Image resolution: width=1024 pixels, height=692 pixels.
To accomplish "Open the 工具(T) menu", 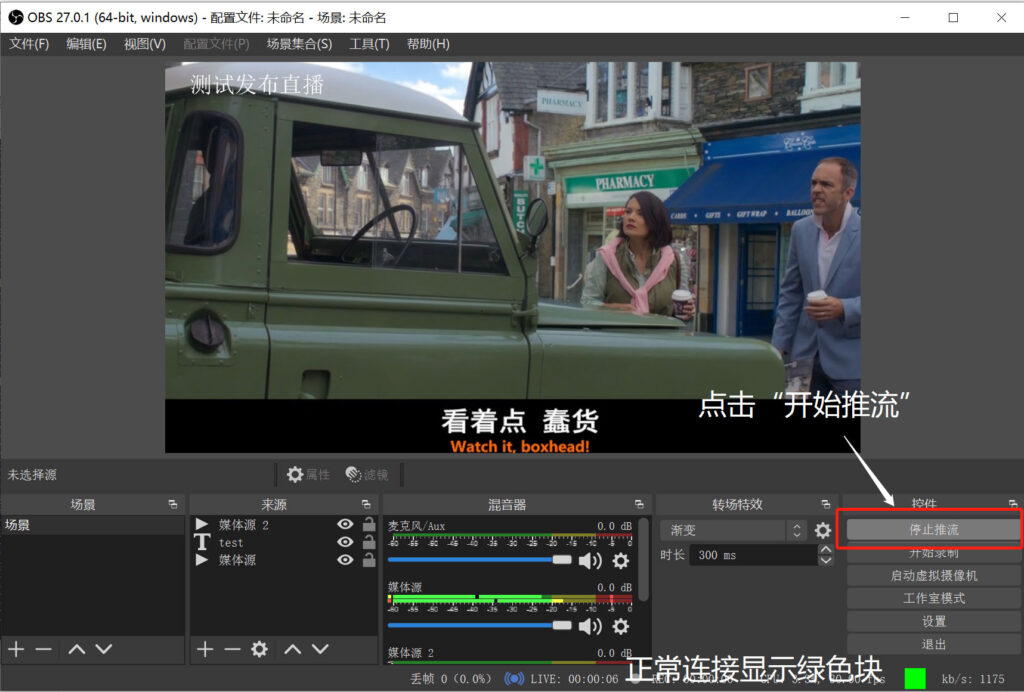I will tap(369, 44).
